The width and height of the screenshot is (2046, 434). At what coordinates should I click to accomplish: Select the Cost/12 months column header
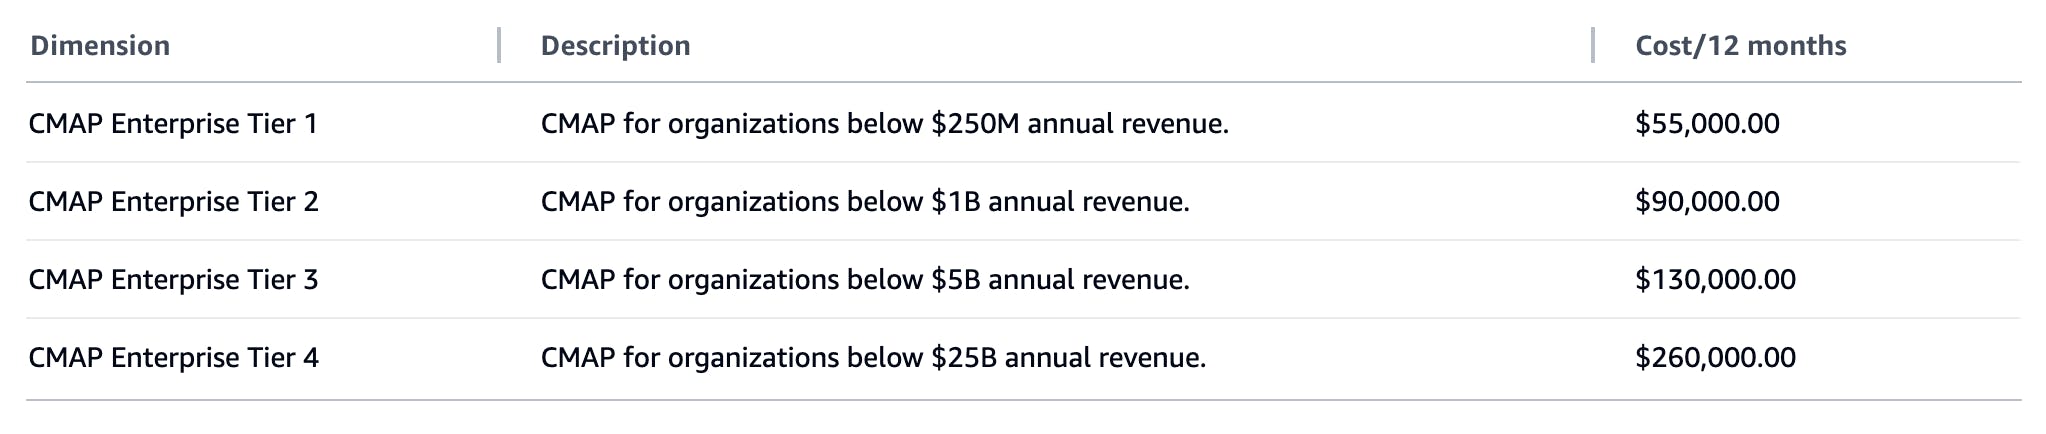(1740, 46)
